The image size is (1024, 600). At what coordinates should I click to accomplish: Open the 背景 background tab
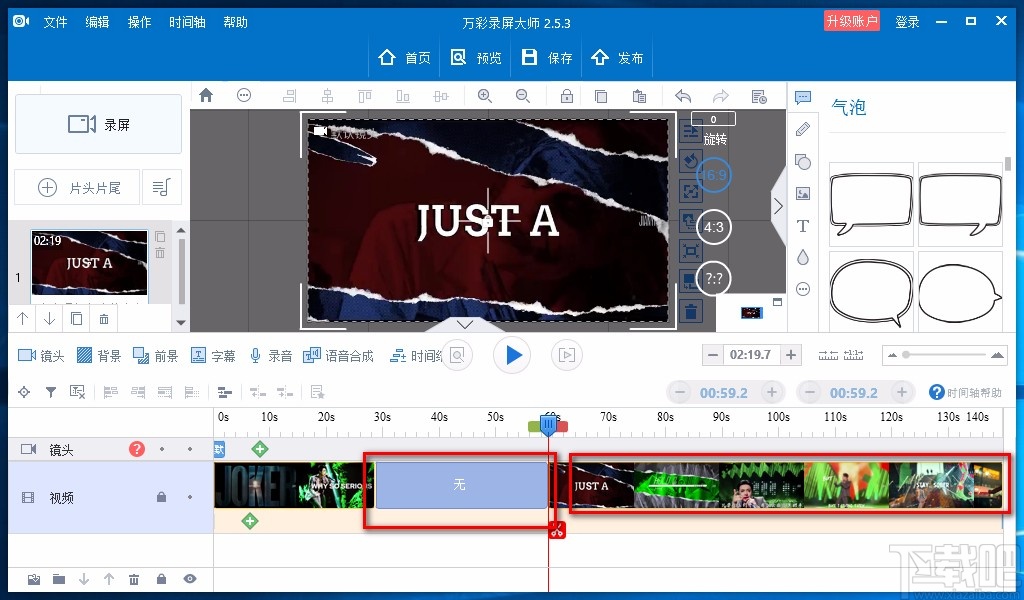(x=99, y=356)
